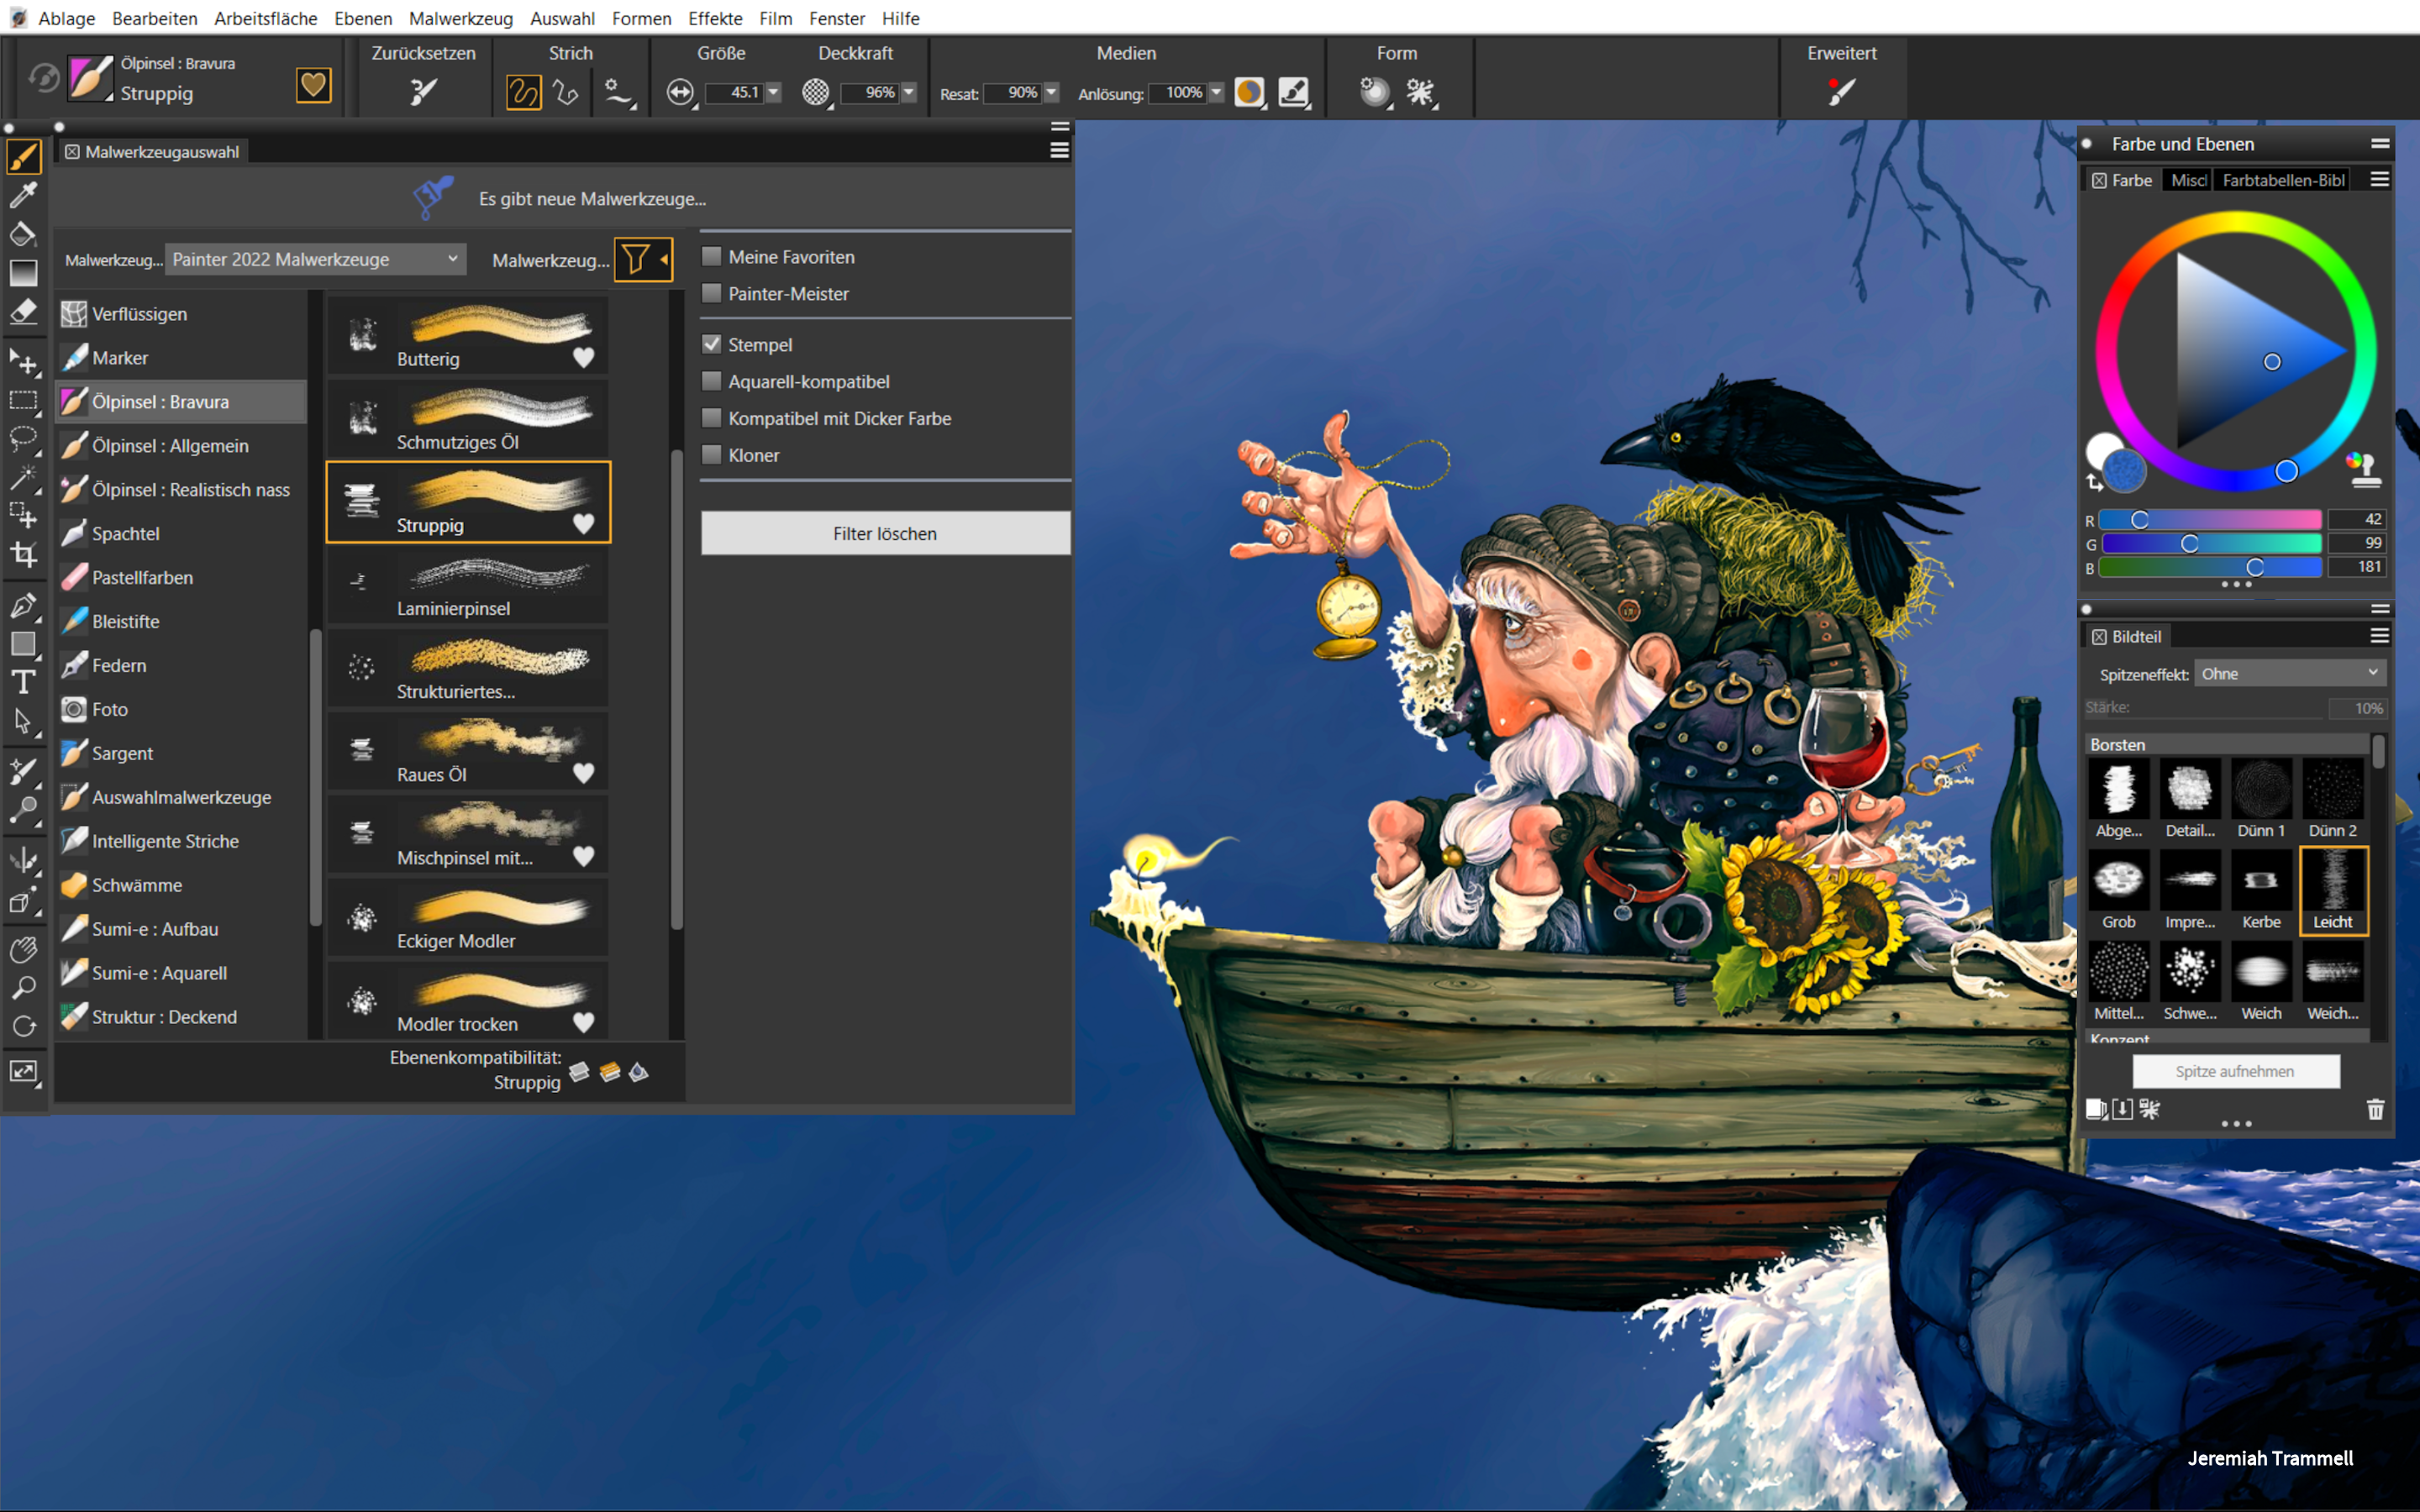
Task: Click Es gibt neue Malwerkzeuge link
Action: tap(592, 199)
